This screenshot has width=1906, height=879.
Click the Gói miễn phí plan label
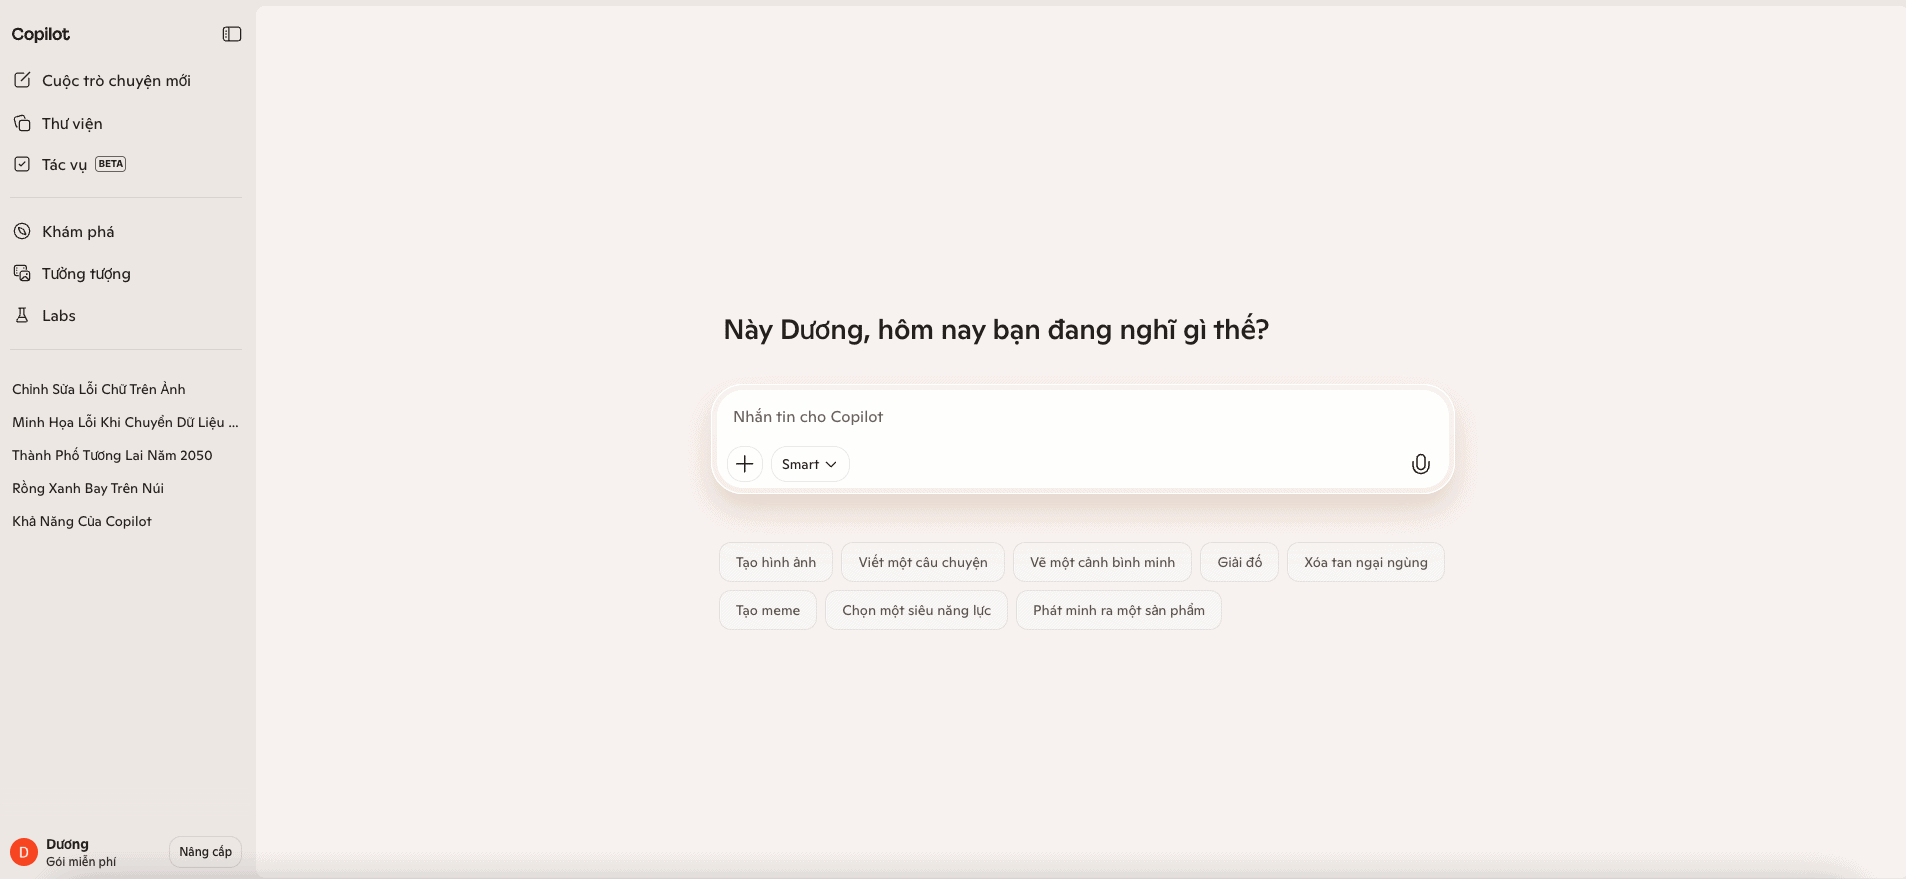click(81, 862)
